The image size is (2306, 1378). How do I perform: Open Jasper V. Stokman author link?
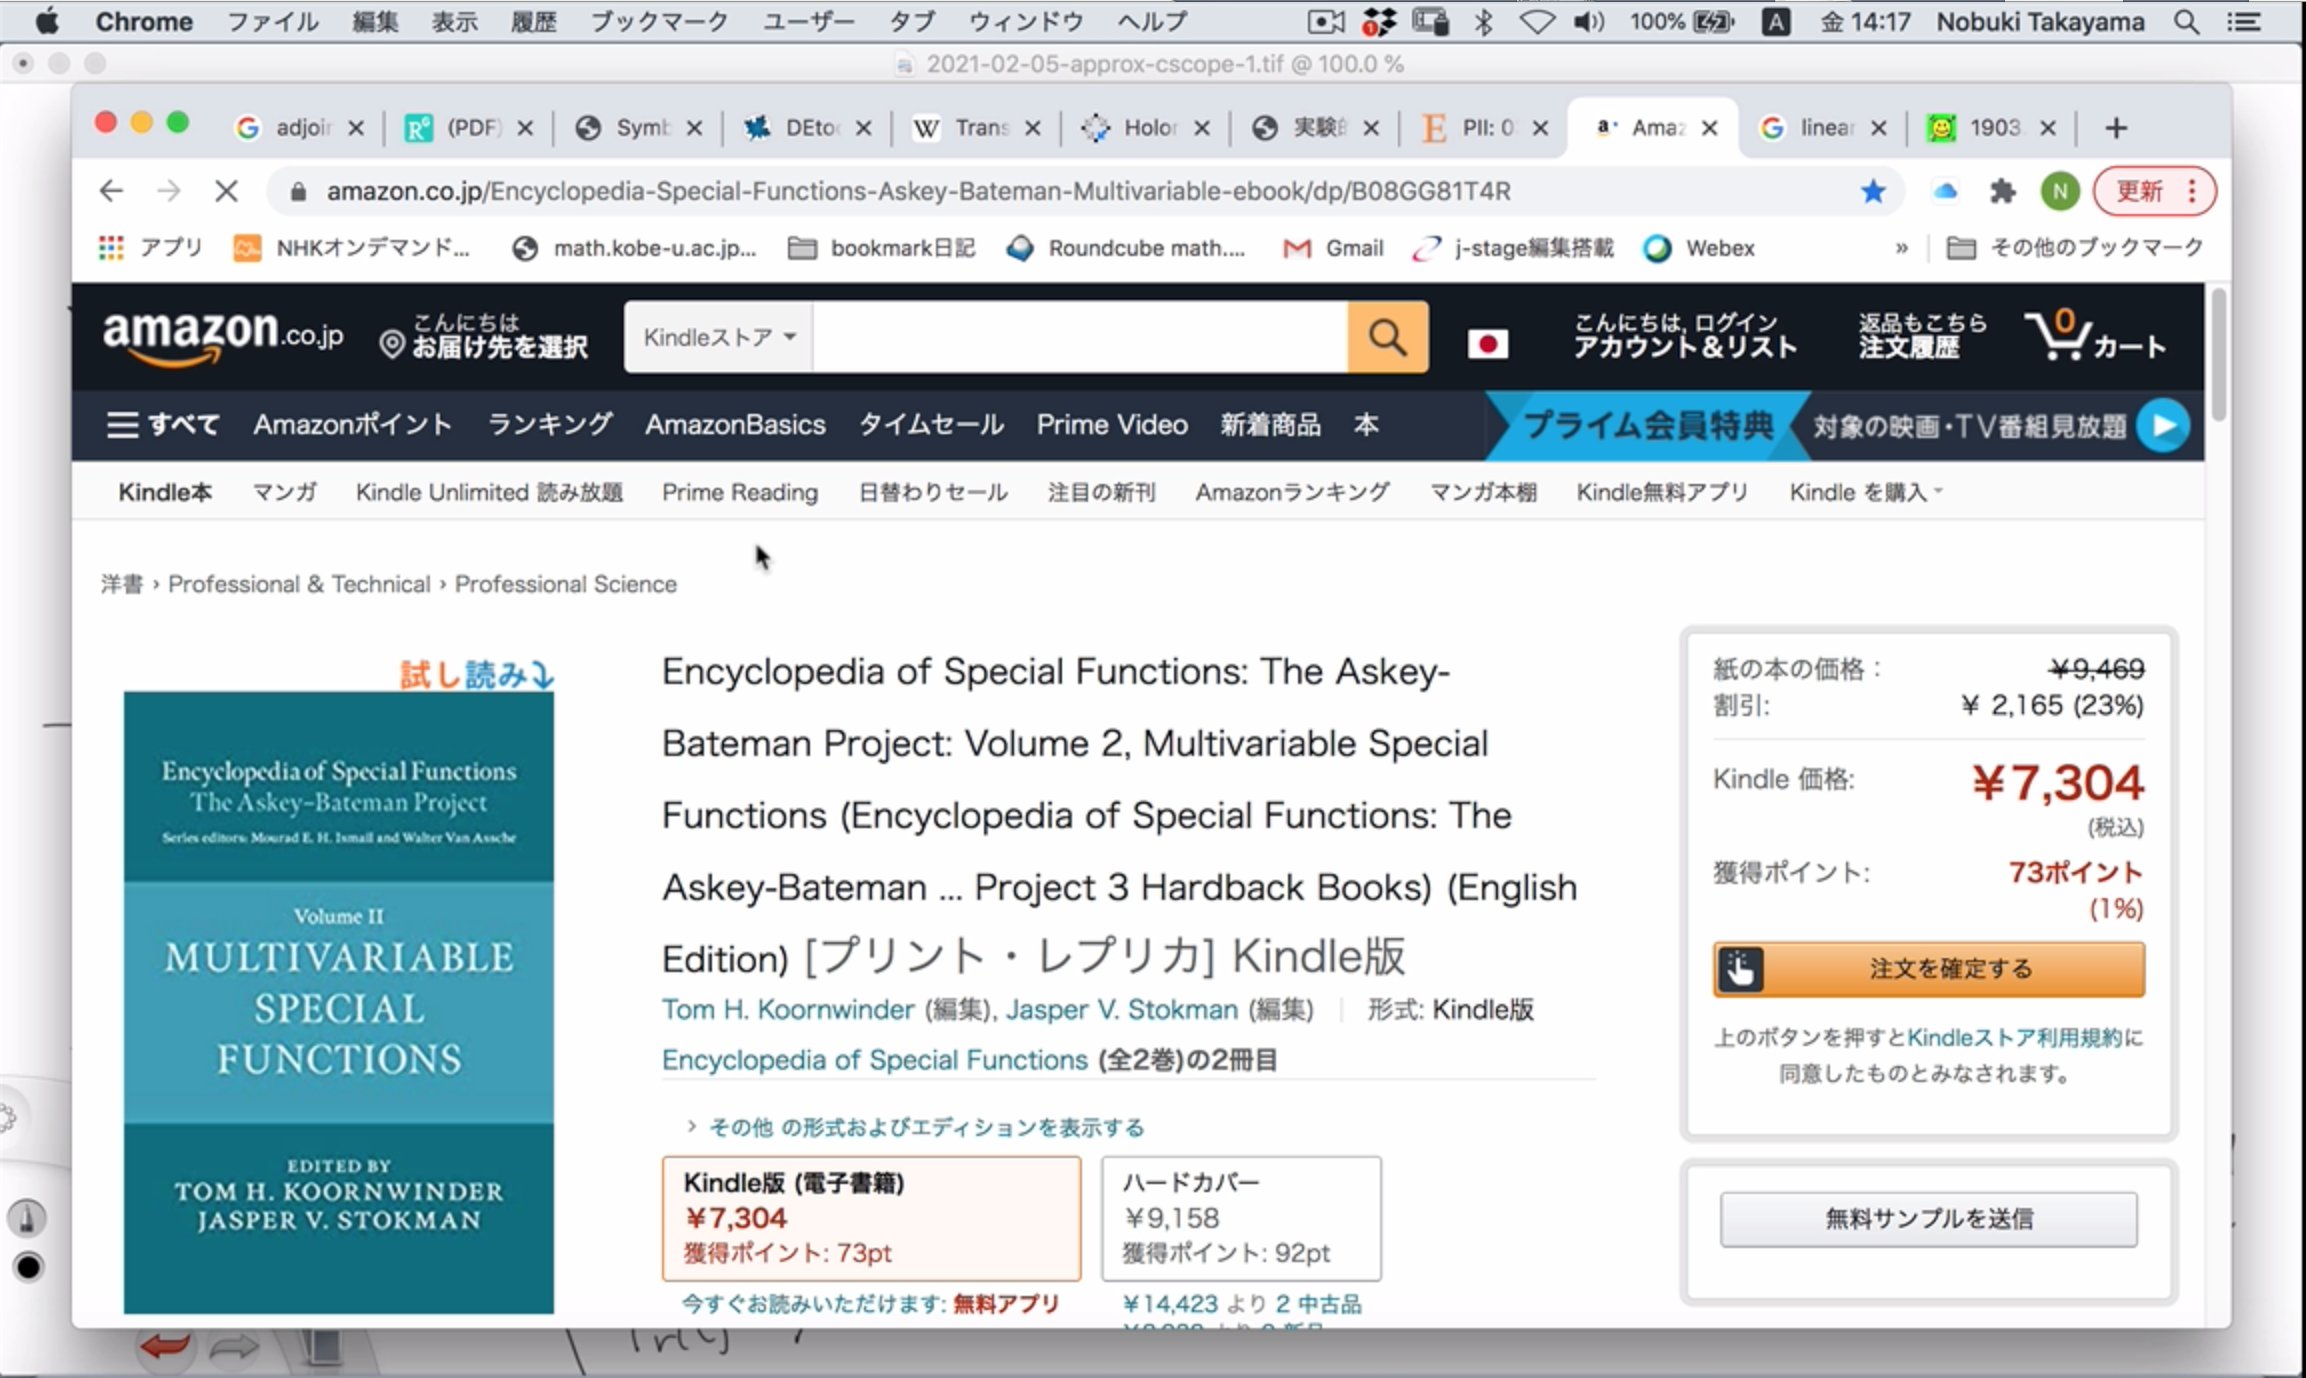(1122, 1010)
